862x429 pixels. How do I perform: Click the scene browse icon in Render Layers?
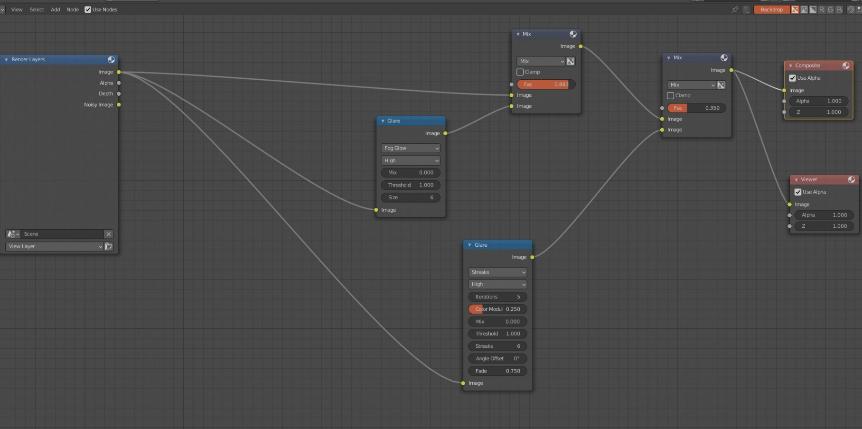pos(14,234)
